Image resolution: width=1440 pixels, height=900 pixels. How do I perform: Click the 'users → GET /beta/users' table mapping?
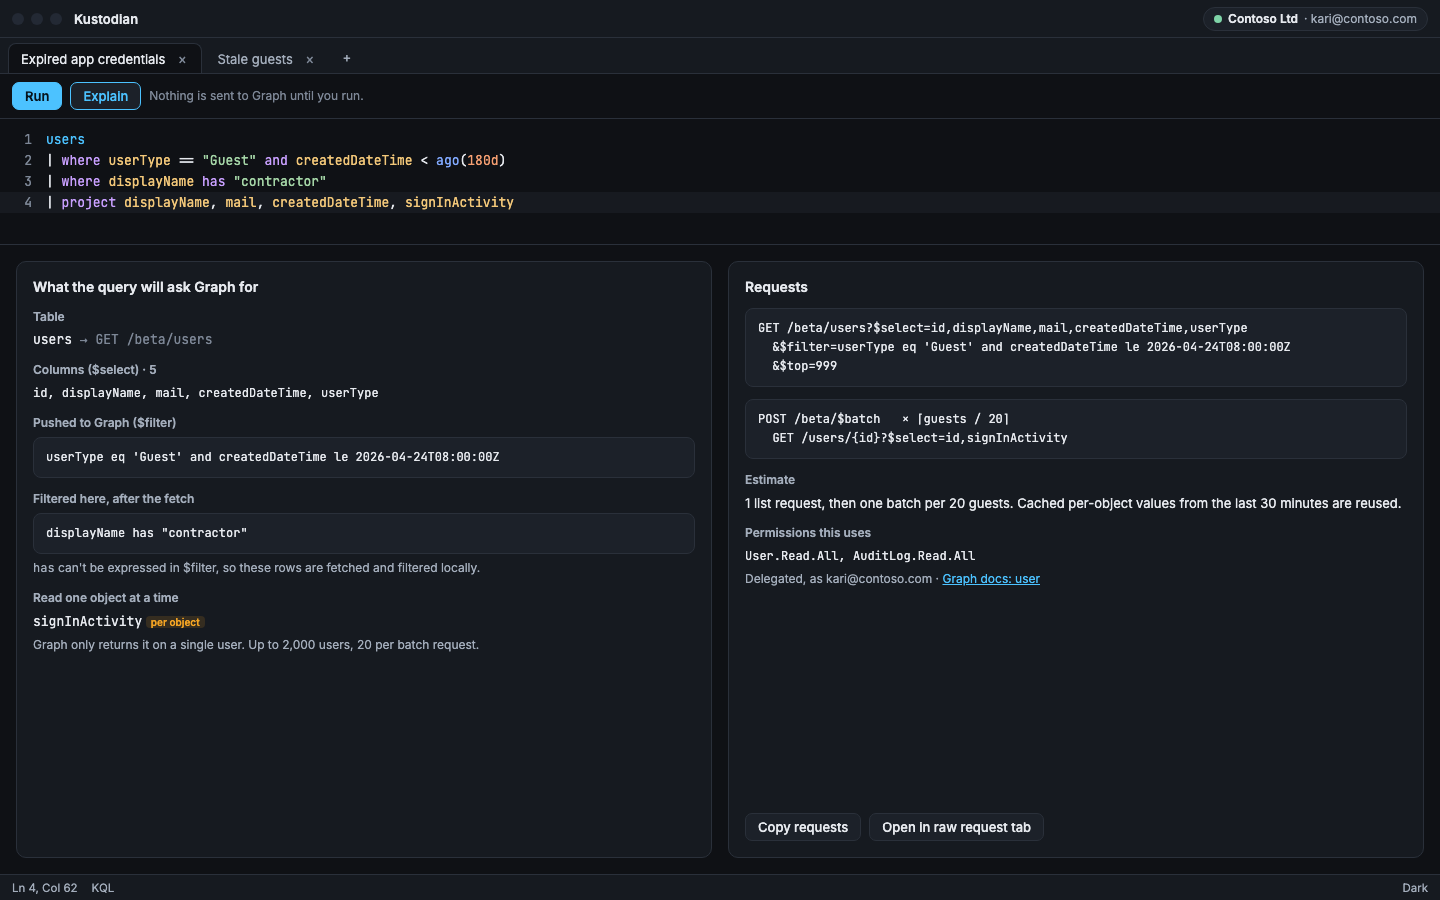[123, 340]
